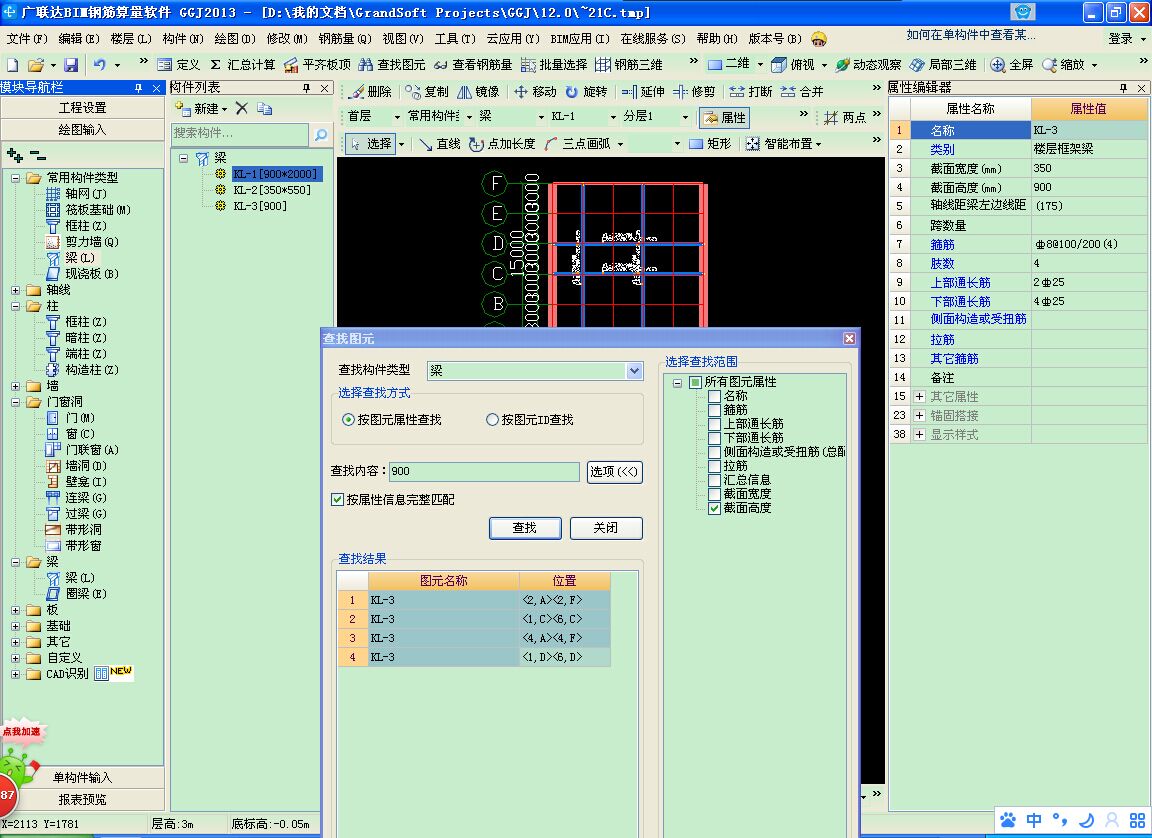Select 按图元ID查找 radio option
The width and height of the screenshot is (1152, 838).
tap(530, 419)
